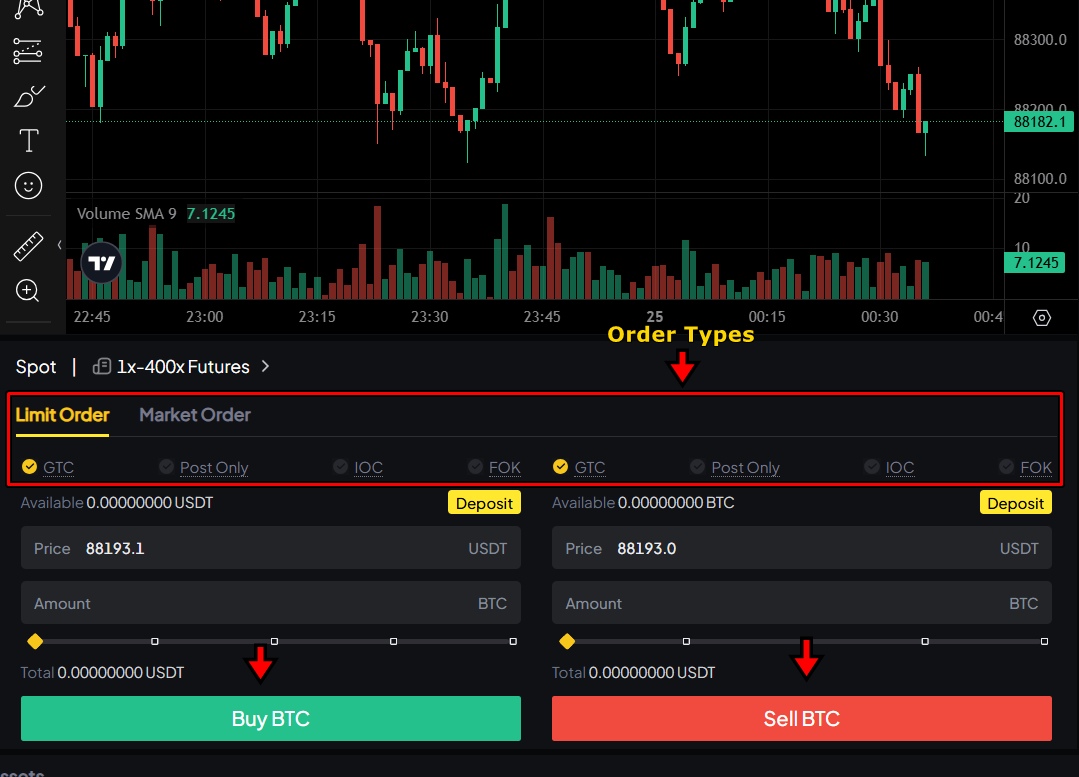
Task: Click Deposit next to available USDT
Action: point(484,502)
